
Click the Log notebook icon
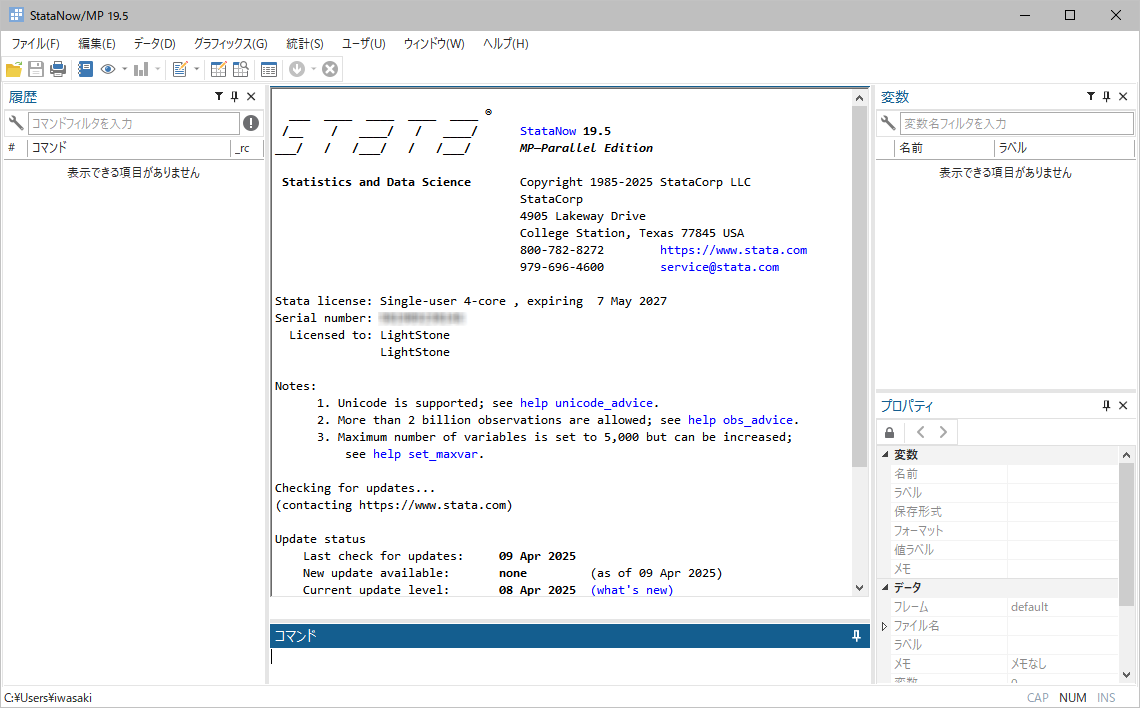[x=86, y=69]
